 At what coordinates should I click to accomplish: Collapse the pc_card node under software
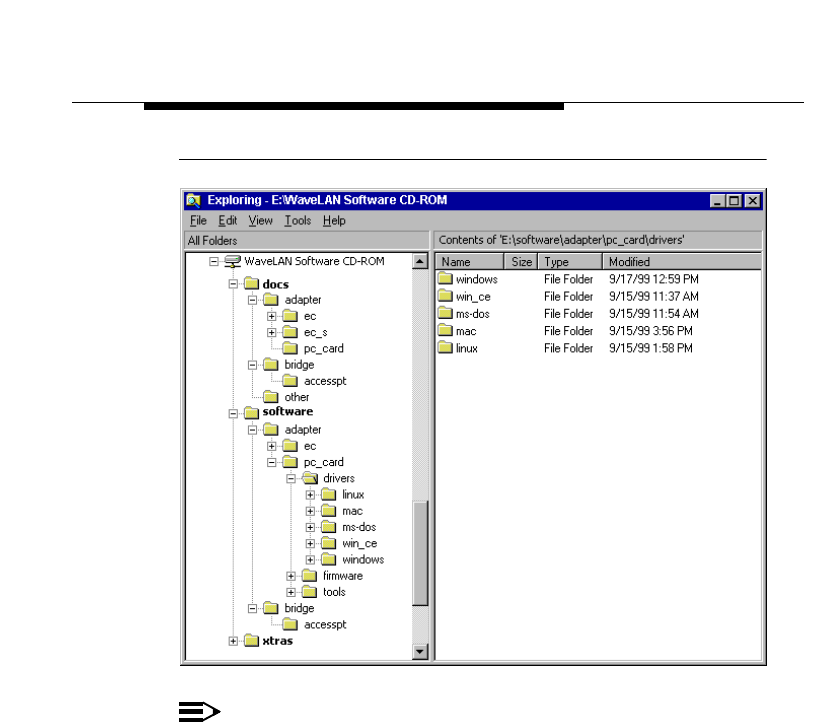tap(271, 462)
